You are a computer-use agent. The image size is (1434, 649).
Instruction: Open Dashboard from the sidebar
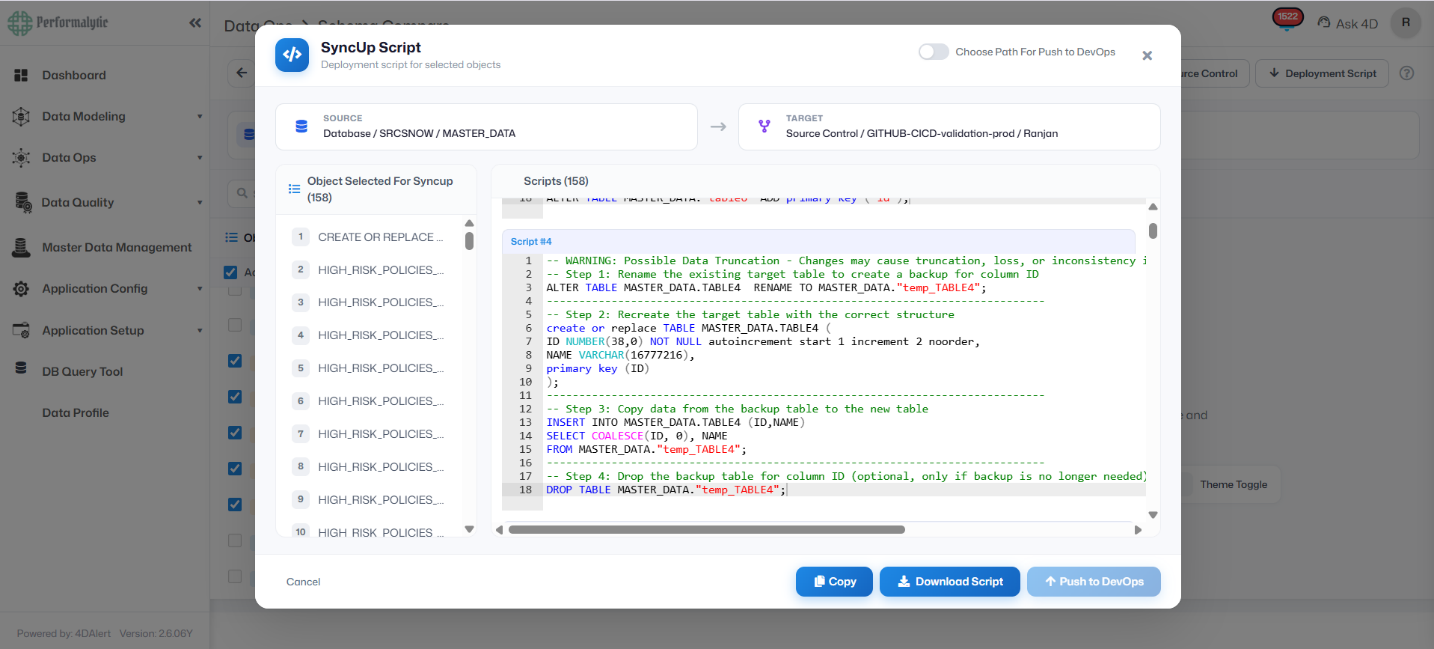74,75
